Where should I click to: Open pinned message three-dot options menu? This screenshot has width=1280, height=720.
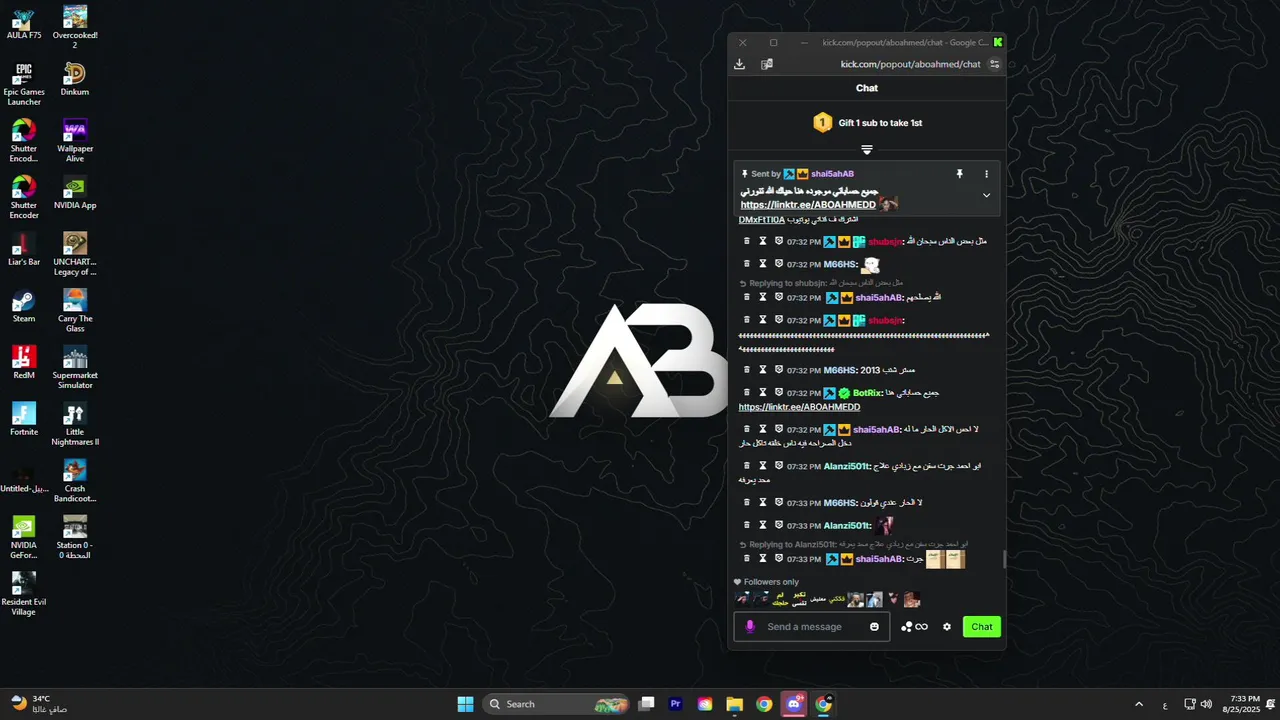point(986,174)
